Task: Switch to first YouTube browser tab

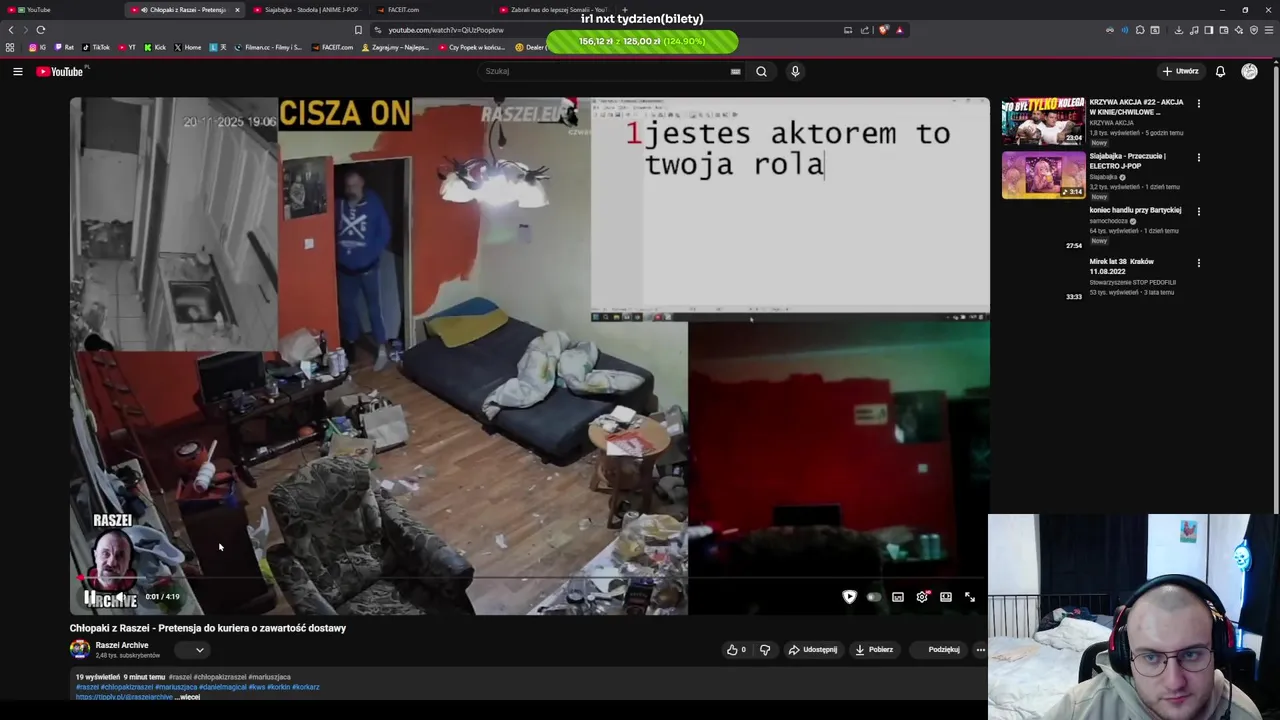Action: [60, 10]
